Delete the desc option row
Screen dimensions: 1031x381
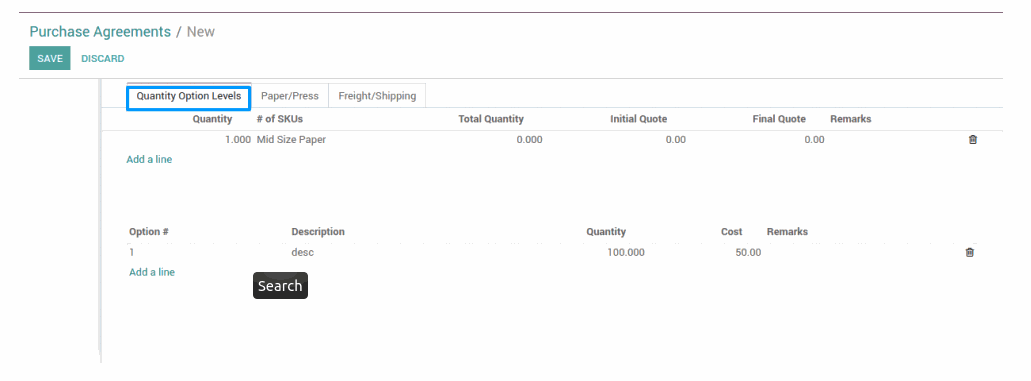point(969,252)
